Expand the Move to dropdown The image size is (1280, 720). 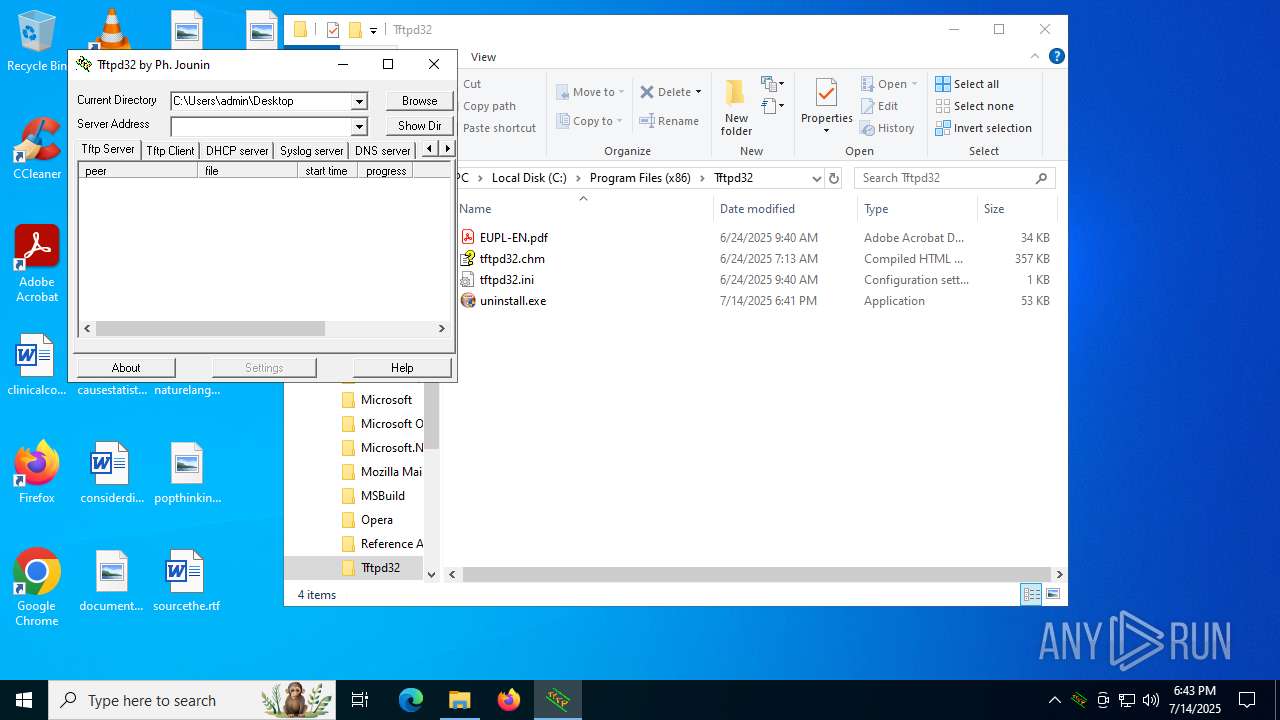621,92
